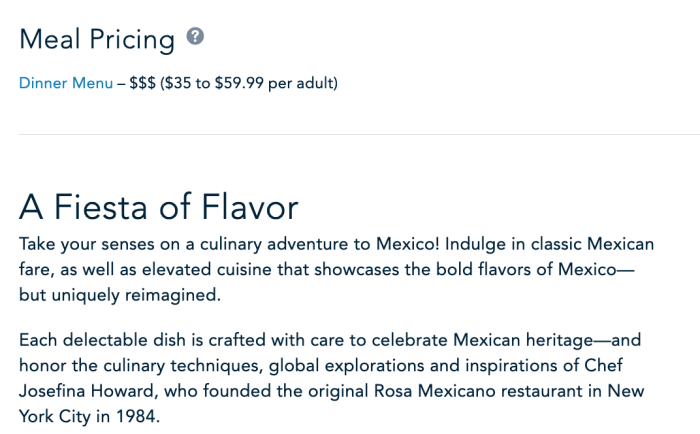Open the Dinner Menu link
Viewport: 700px width, 434px height.
click(x=66, y=83)
